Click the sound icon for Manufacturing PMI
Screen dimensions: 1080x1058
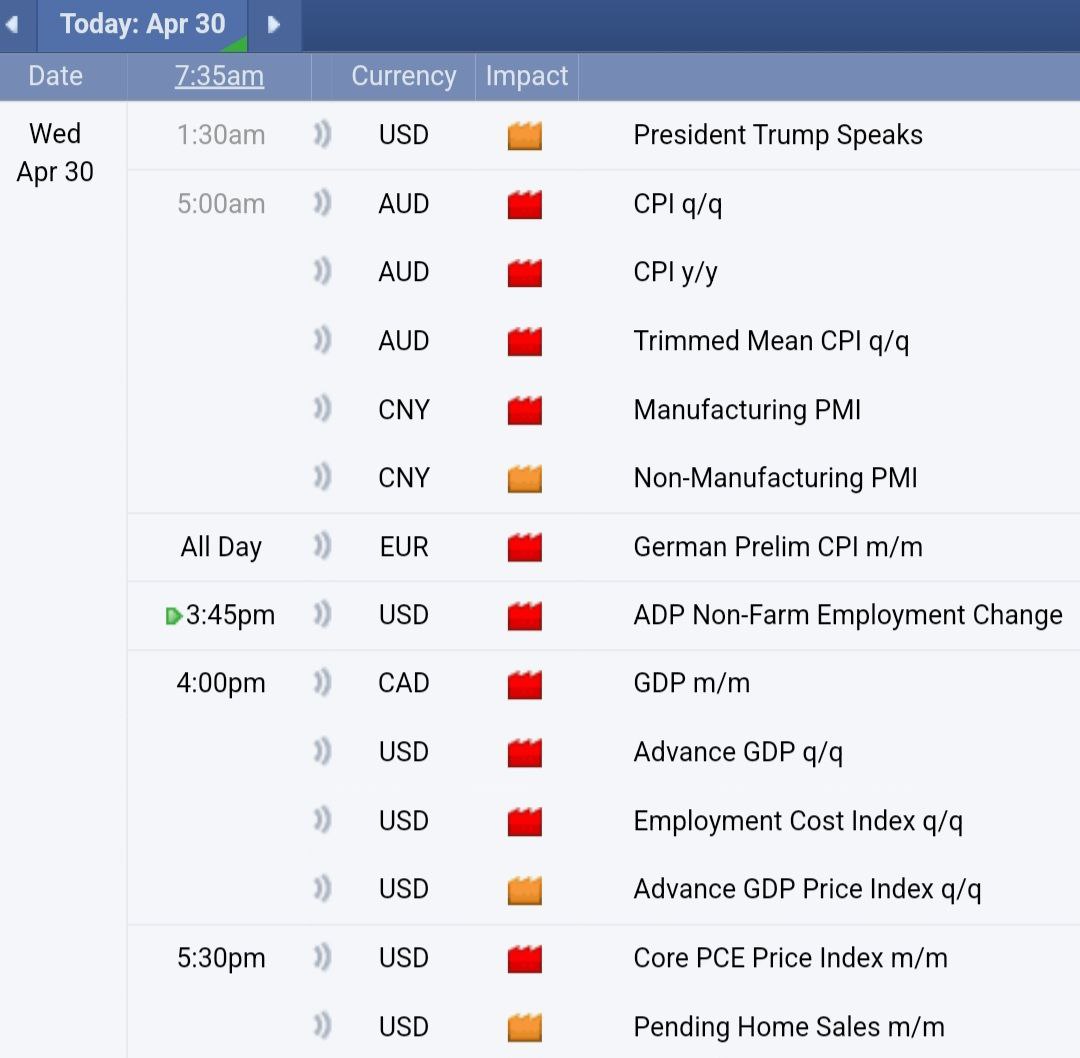point(322,409)
